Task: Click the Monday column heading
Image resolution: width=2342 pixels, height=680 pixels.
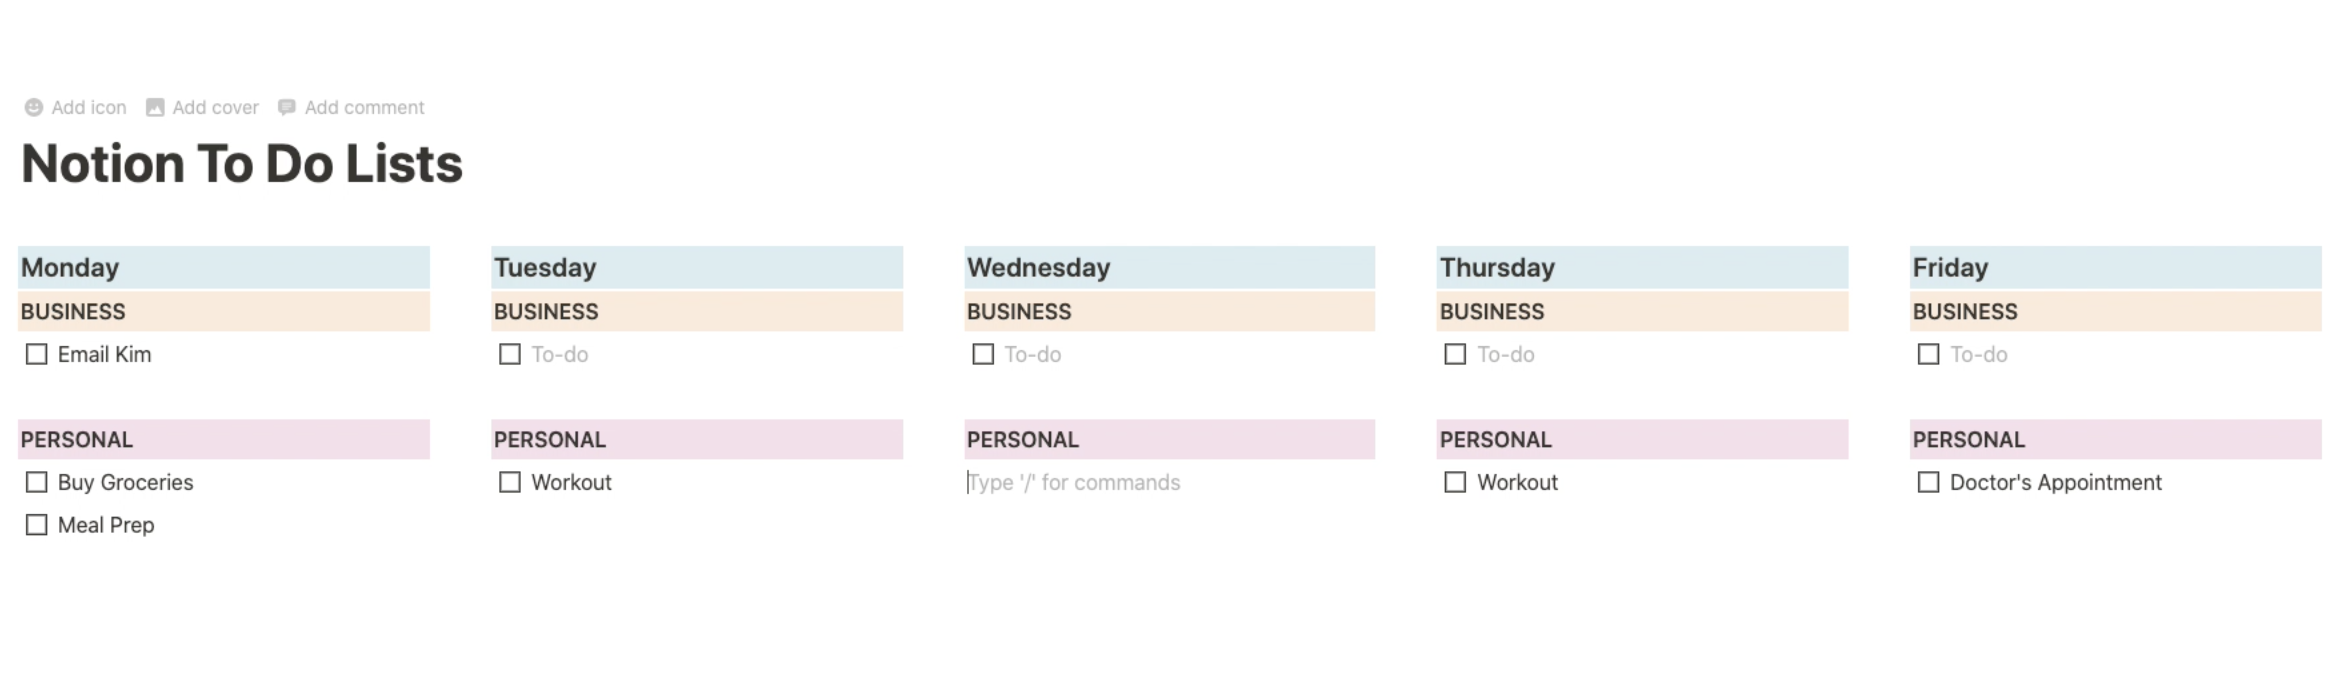Action: click(x=71, y=267)
